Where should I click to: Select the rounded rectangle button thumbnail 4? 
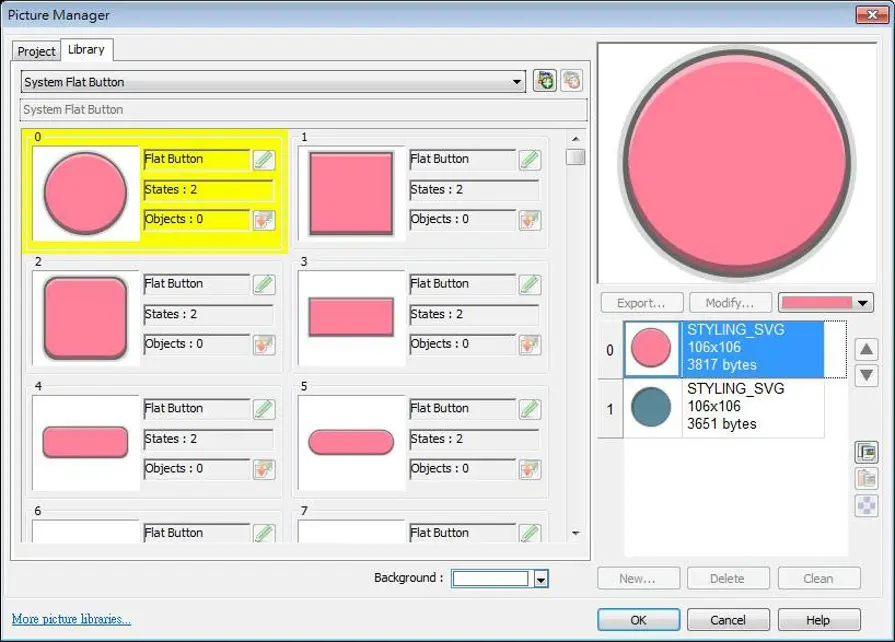pos(86,443)
